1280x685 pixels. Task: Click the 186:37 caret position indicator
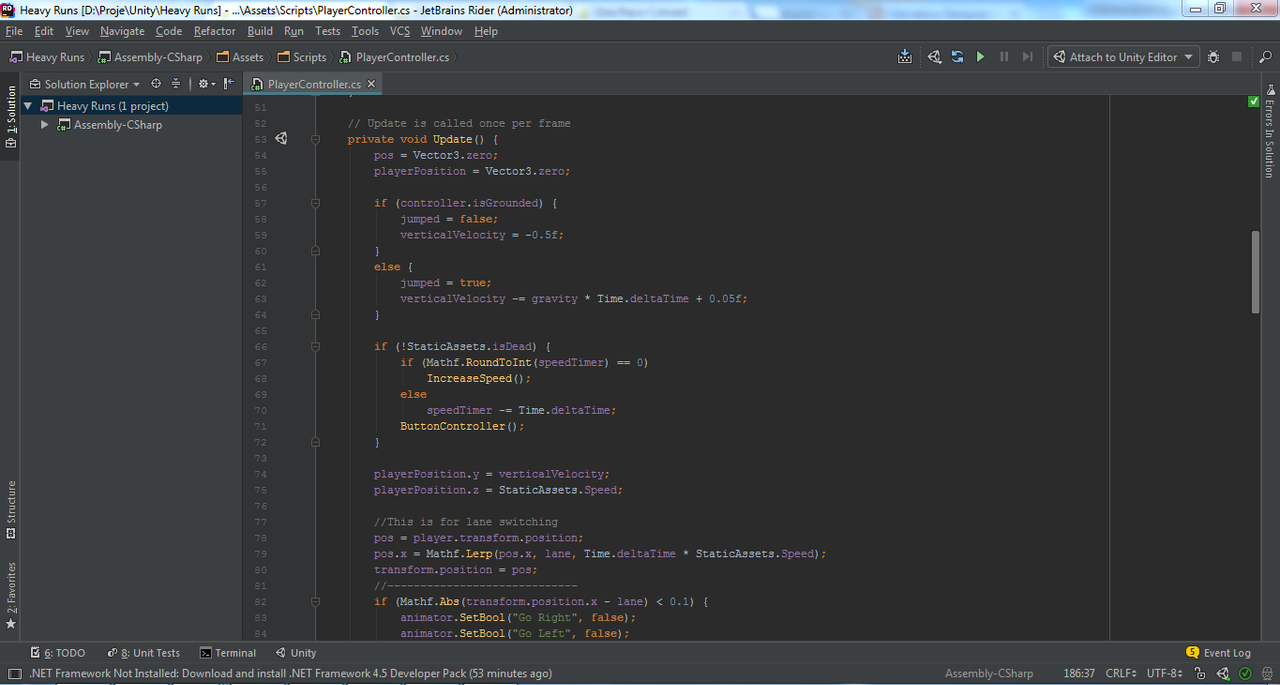click(x=1079, y=673)
